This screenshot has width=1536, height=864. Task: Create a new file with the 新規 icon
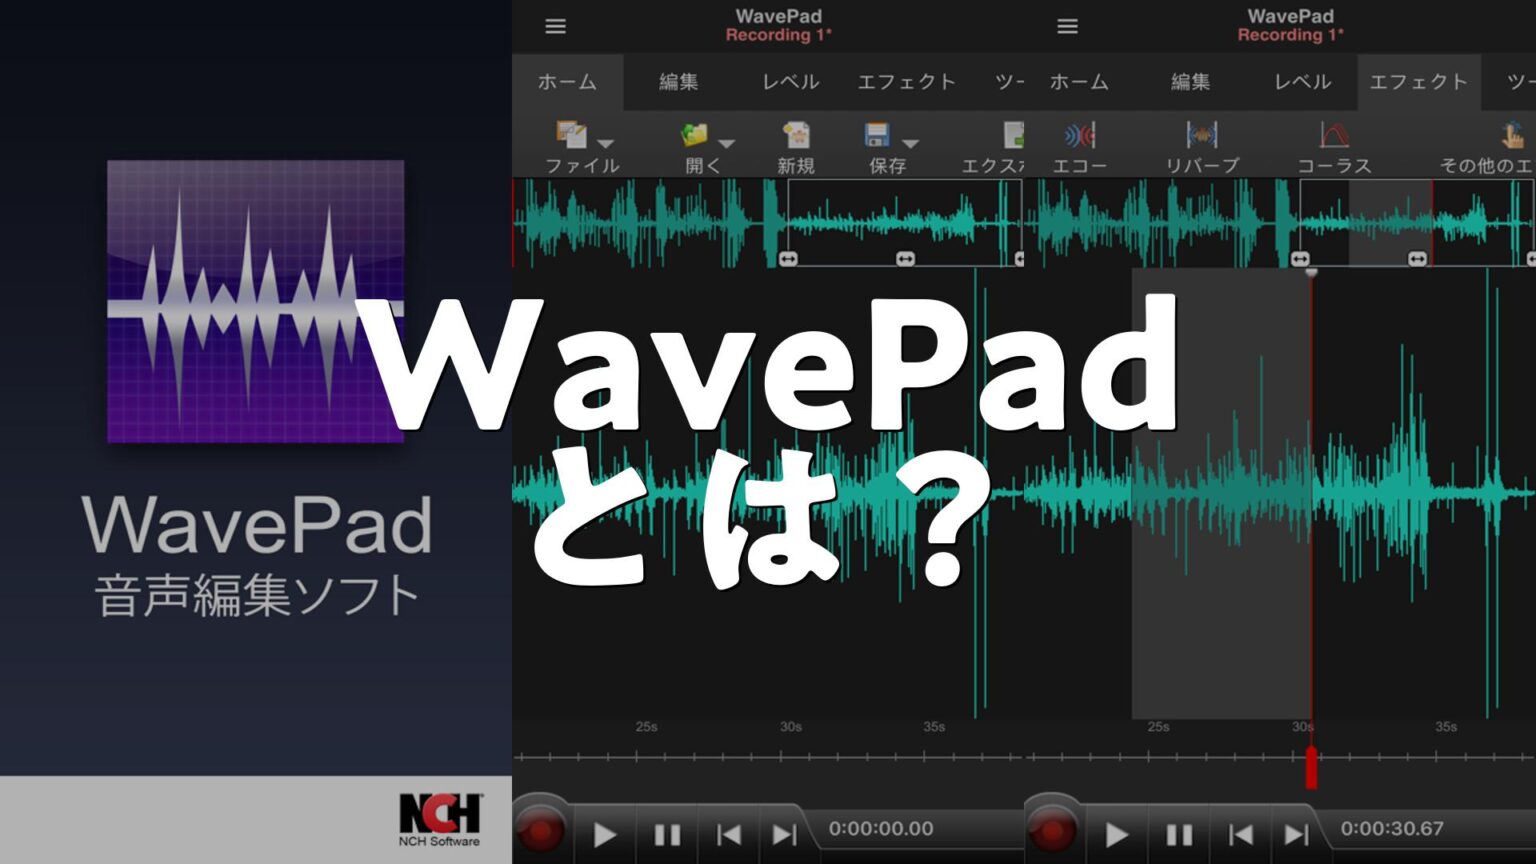795,137
